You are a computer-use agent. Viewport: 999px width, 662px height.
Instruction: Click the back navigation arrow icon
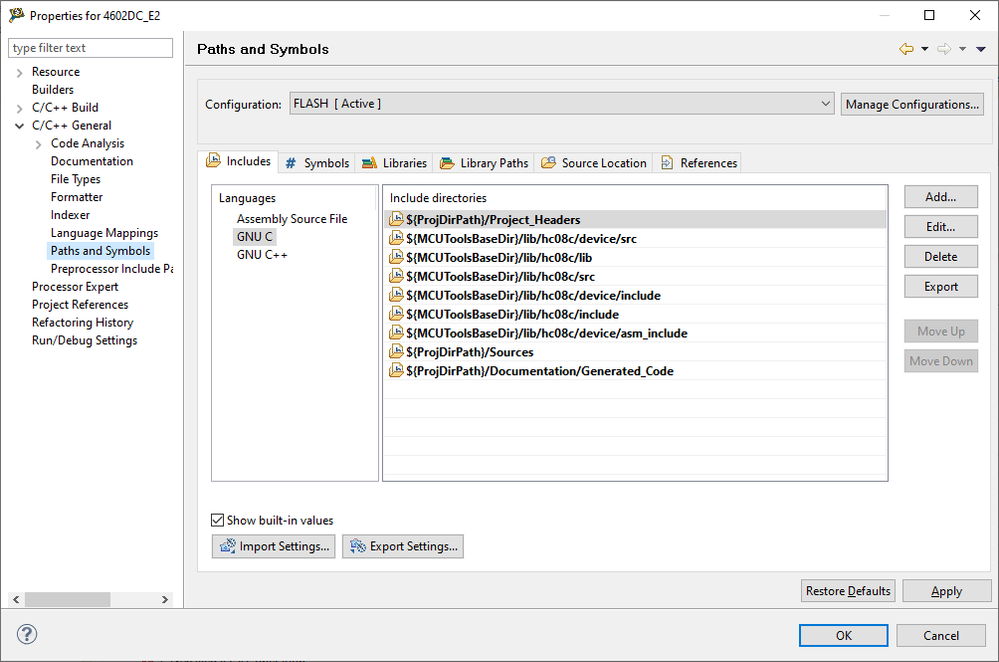(906, 49)
